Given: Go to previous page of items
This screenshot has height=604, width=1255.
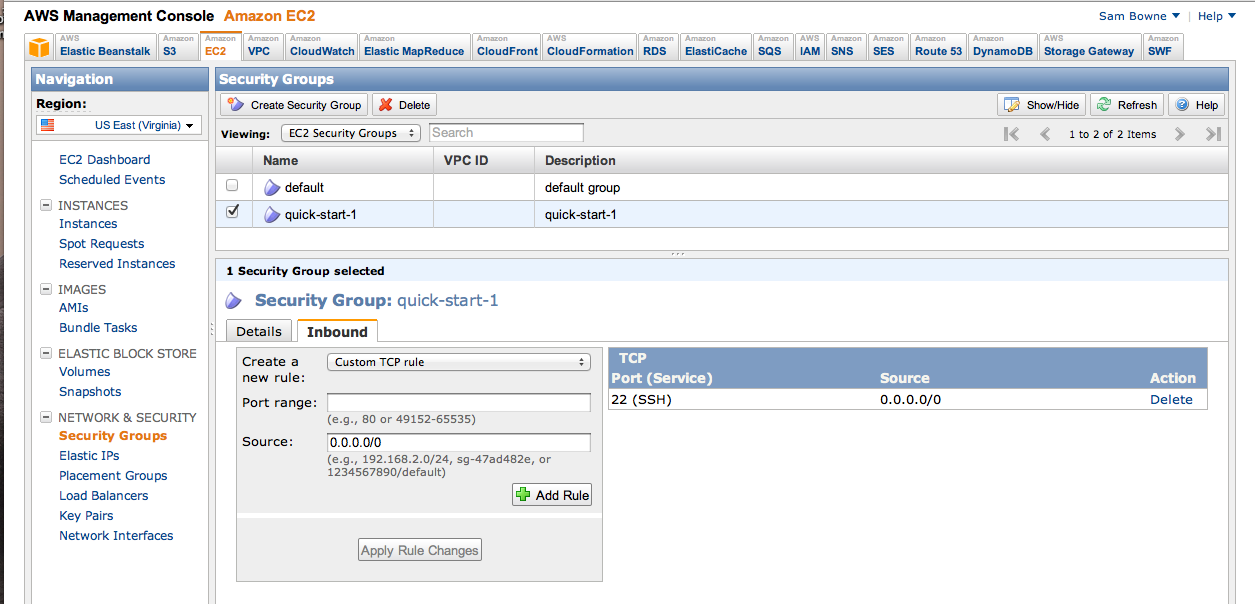Looking at the screenshot, I should 1045,134.
